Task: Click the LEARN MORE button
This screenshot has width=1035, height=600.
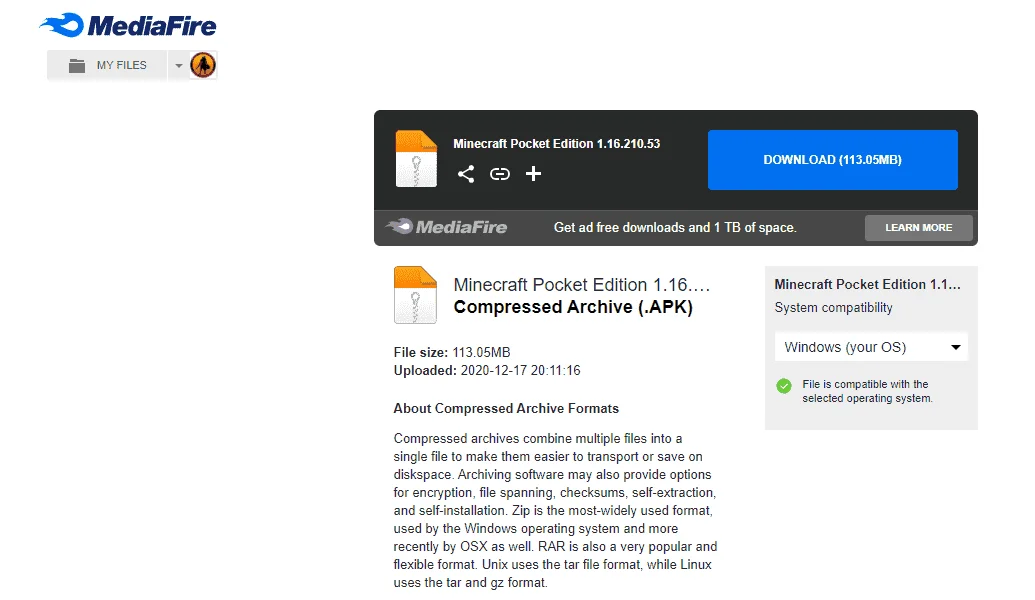Action: tap(918, 228)
